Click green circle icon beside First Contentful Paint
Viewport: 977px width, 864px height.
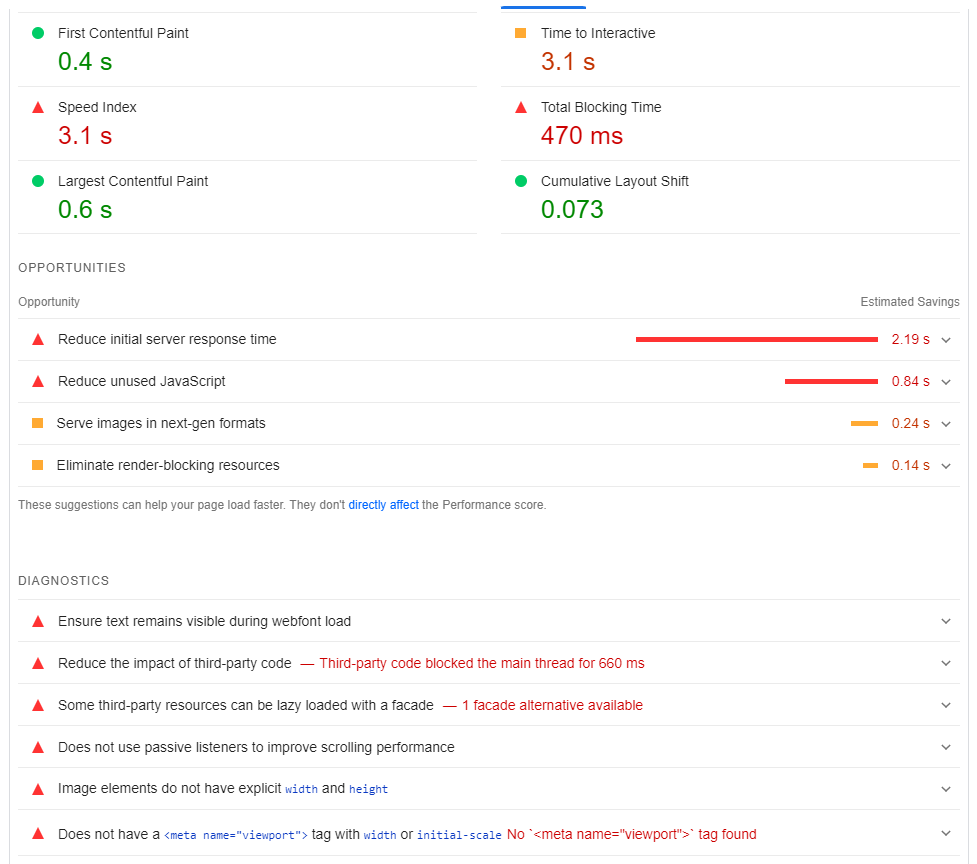(x=38, y=33)
